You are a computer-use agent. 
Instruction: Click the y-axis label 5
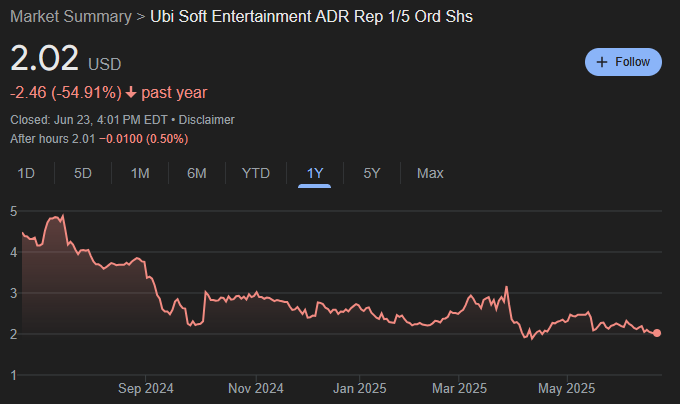pos(13,212)
